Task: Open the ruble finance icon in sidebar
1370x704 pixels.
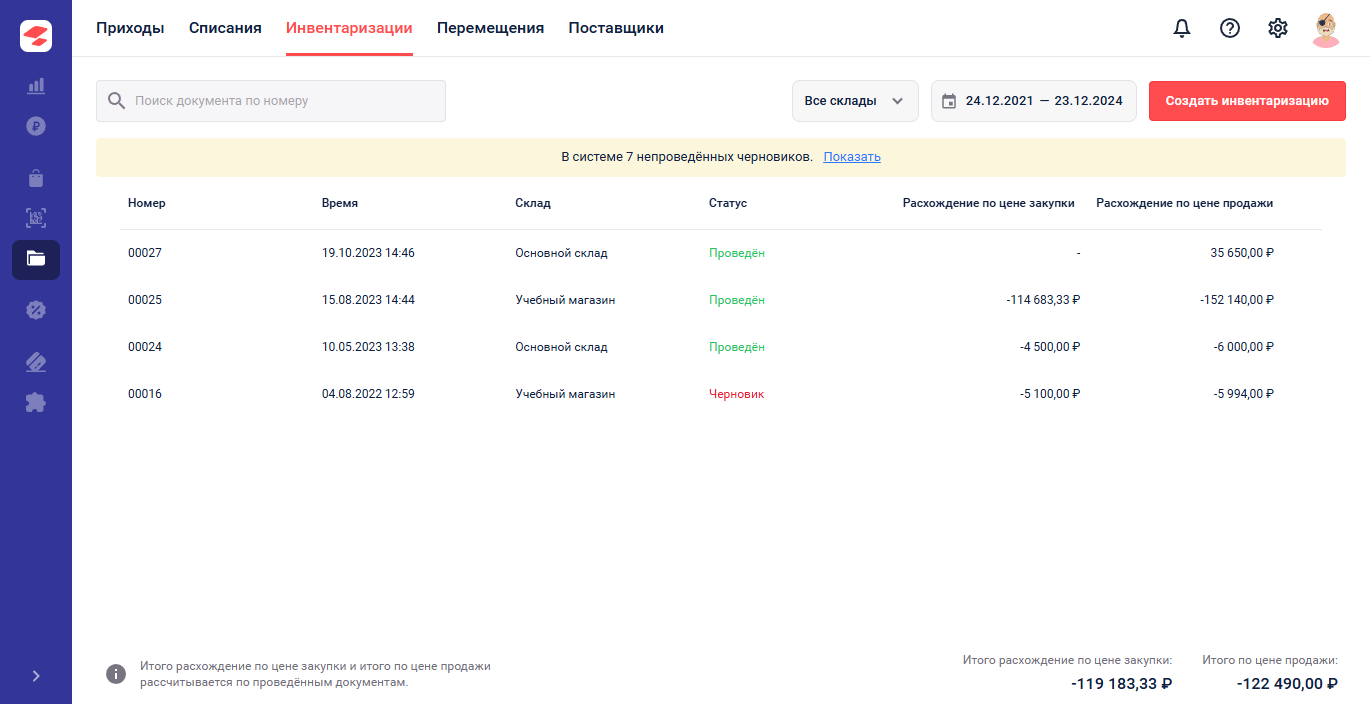Action: pyautogui.click(x=36, y=127)
